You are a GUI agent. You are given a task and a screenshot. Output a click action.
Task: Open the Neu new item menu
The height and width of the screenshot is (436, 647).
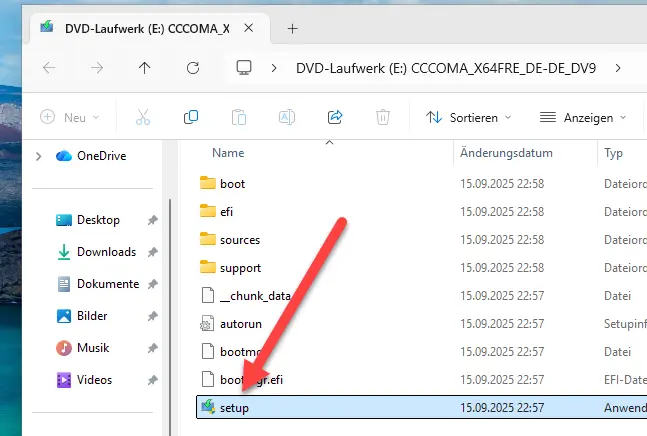[71, 117]
